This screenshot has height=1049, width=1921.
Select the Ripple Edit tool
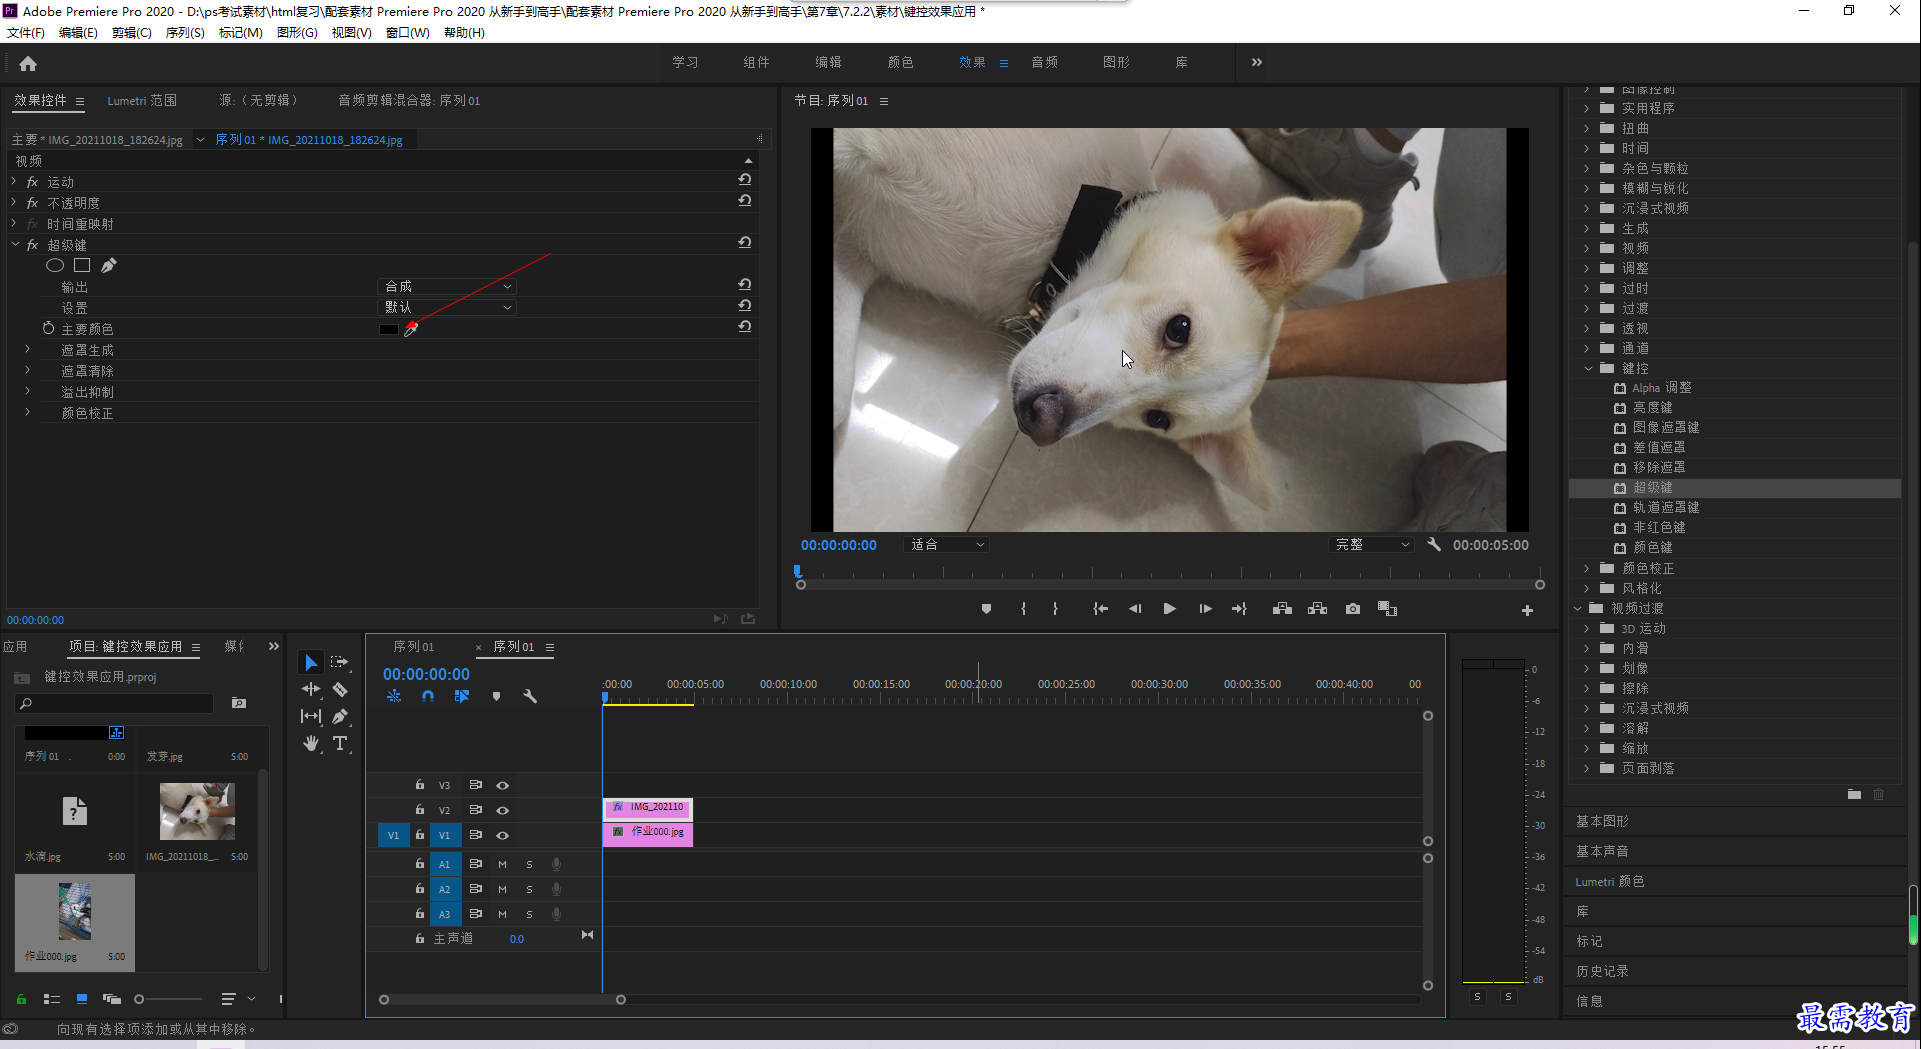tap(311, 689)
